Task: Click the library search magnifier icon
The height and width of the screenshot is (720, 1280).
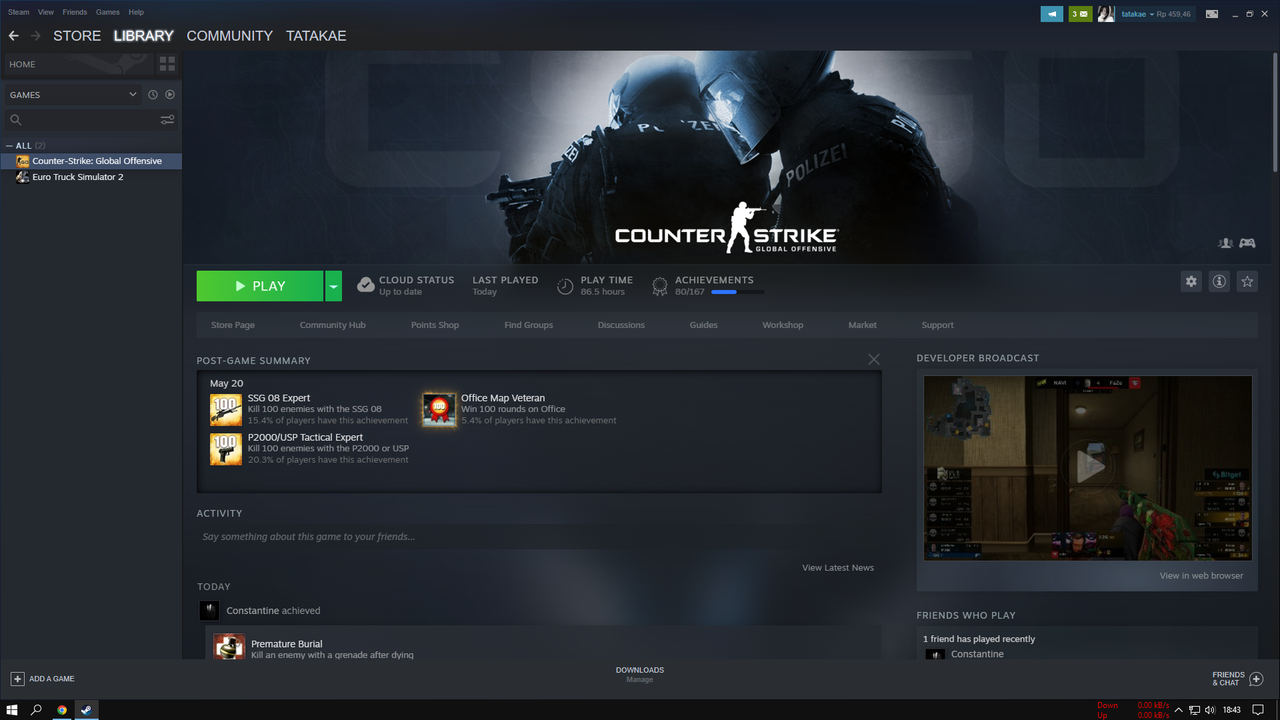Action: pos(16,120)
